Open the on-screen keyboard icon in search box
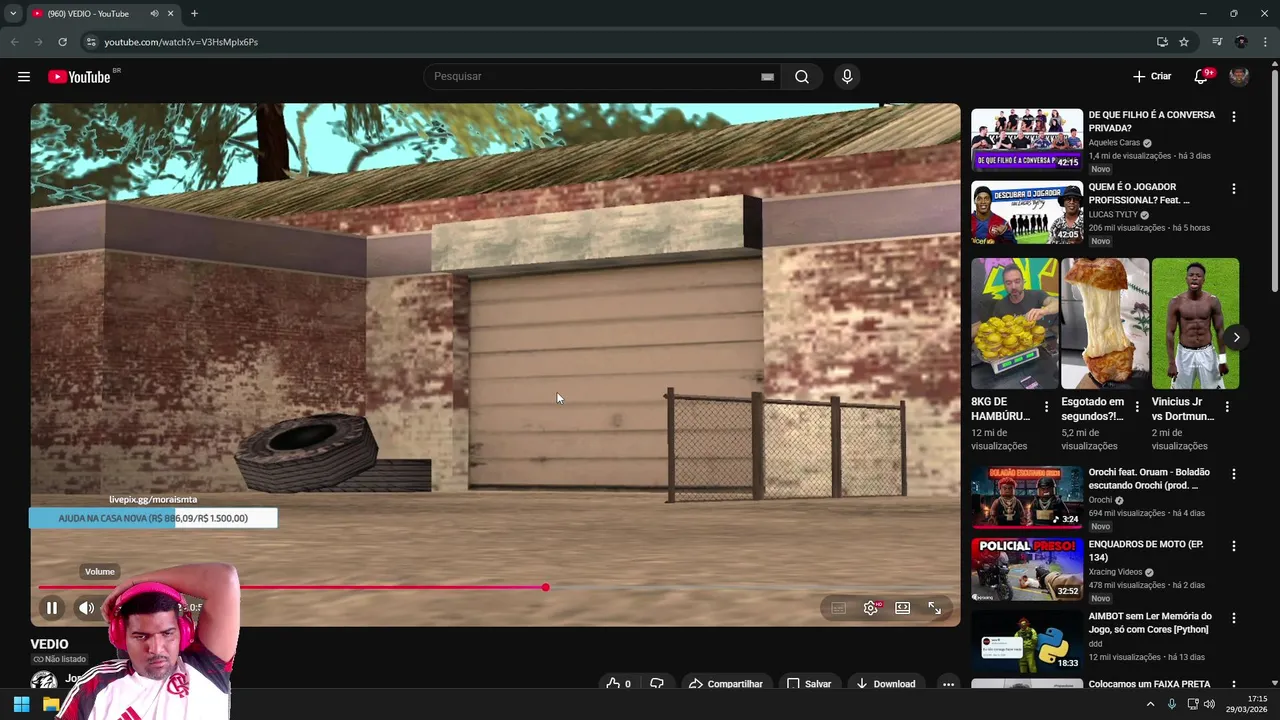1280x720 pixels. 767,77
